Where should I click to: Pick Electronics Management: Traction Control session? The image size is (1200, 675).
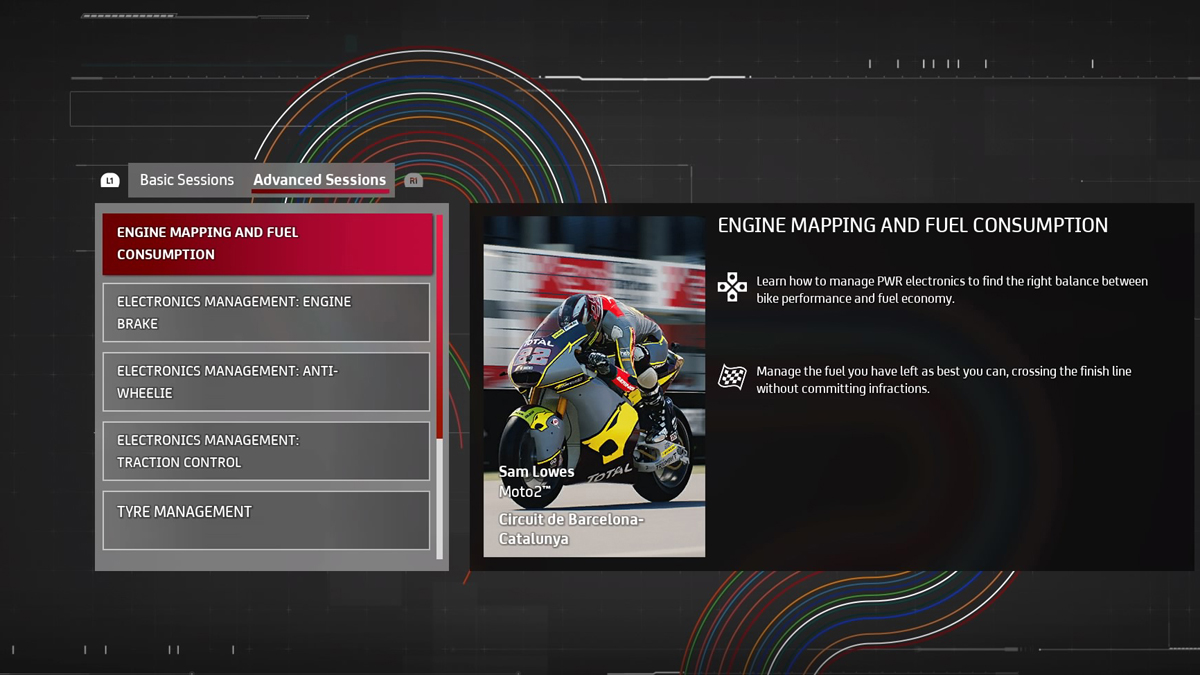tap(266, 451)
